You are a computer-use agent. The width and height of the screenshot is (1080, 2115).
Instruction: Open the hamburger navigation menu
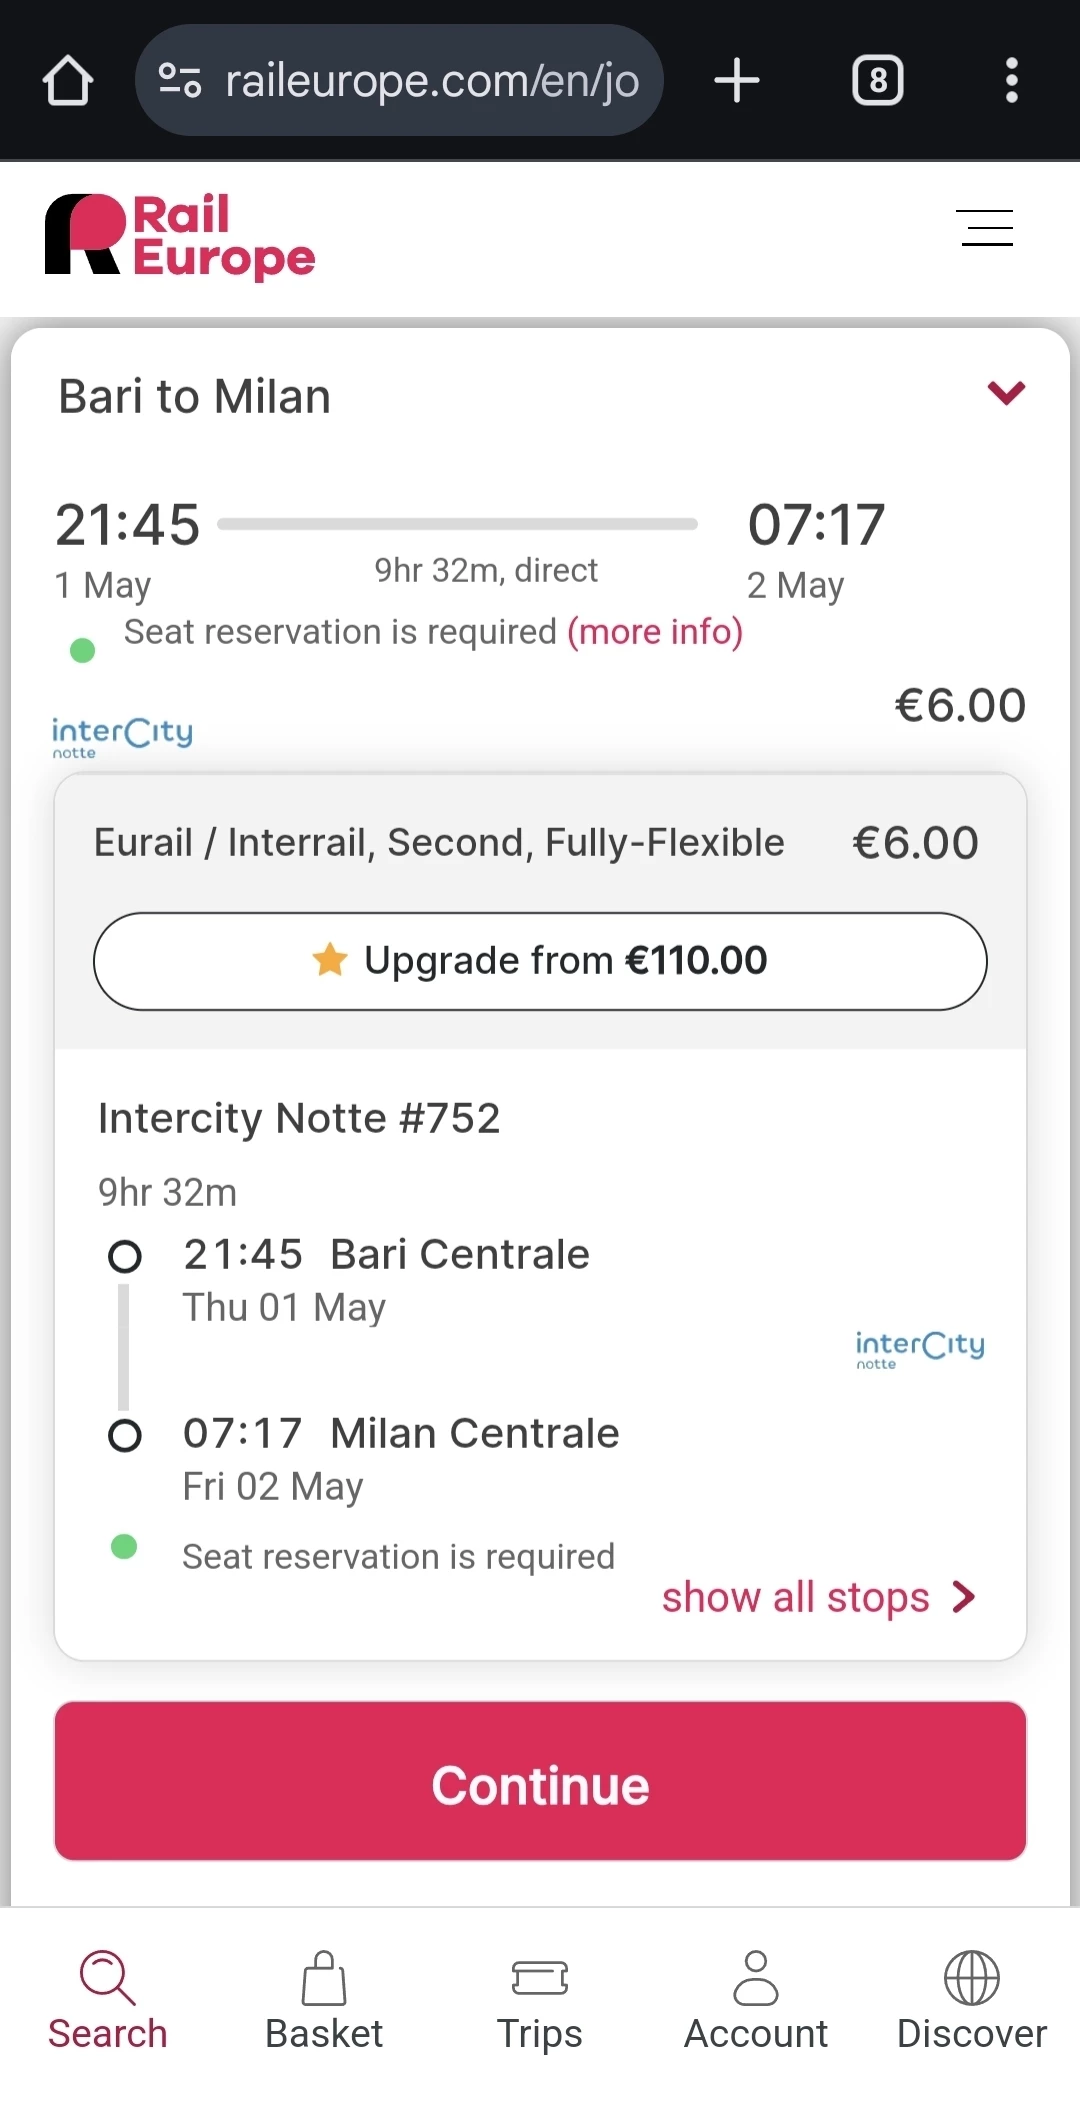click(986, 228)
